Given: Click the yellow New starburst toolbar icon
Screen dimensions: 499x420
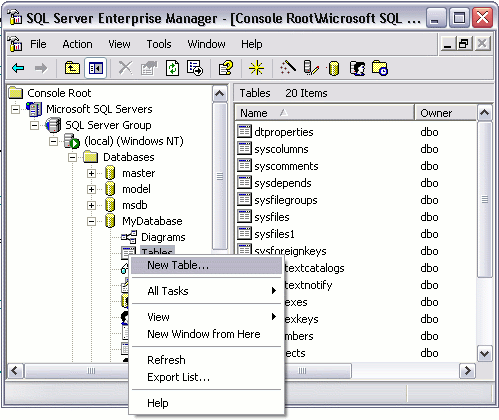Looking at the screenshot, I should click(256, 68).
